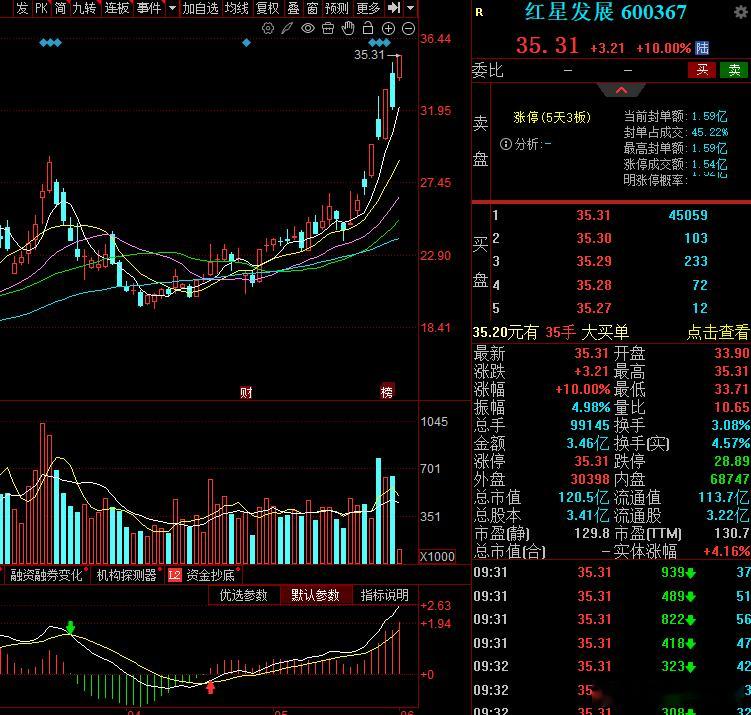Click the single blue diamond event marker

point(246,43)
